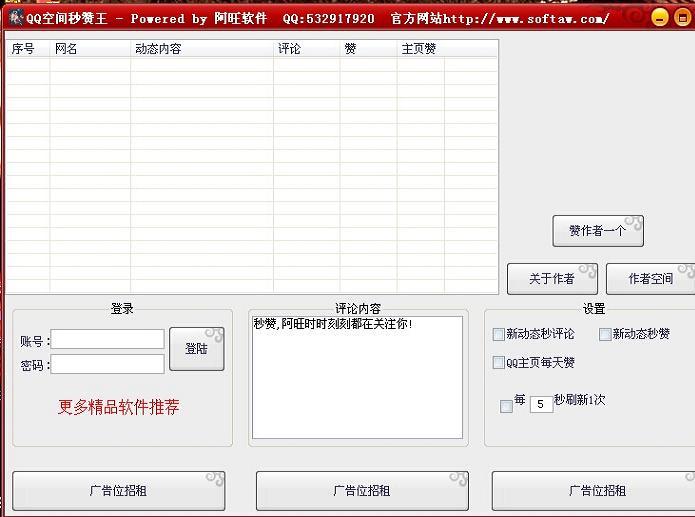
Task: Focus the 密码 input field
Action: [x=107, y=364]
